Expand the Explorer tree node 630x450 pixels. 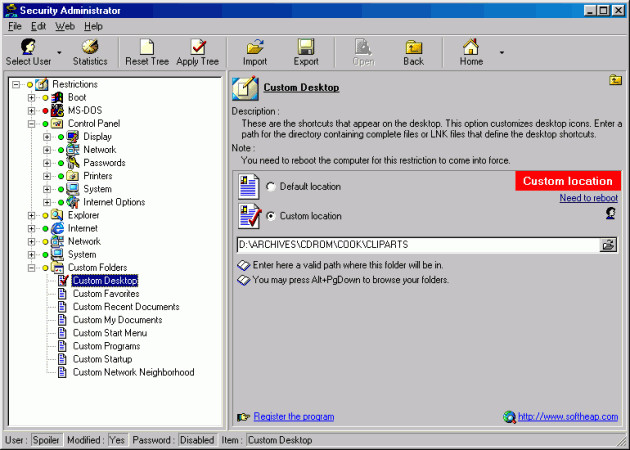click(31, 215)
